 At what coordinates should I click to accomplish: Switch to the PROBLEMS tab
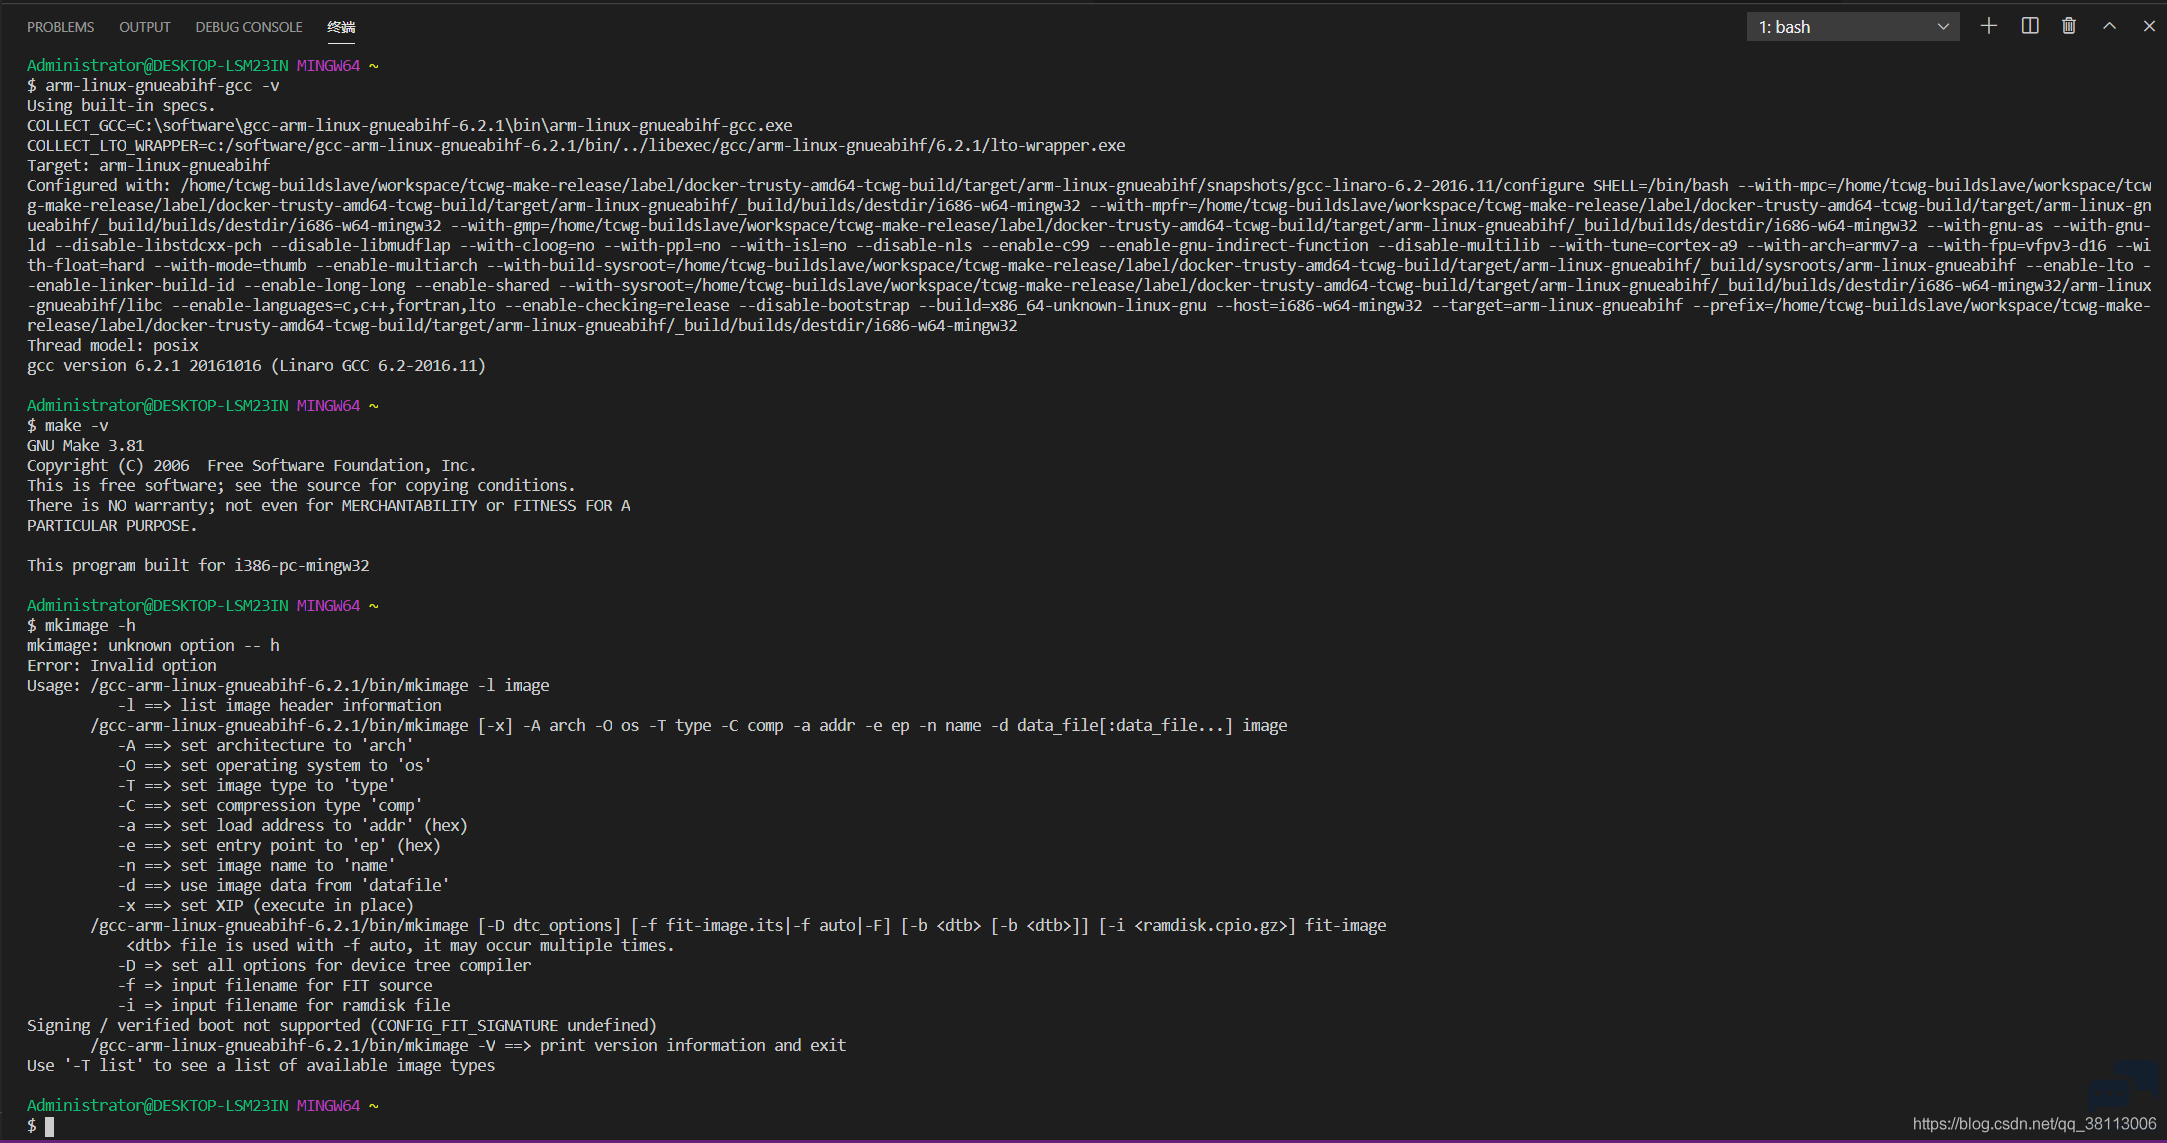[60, 27]
